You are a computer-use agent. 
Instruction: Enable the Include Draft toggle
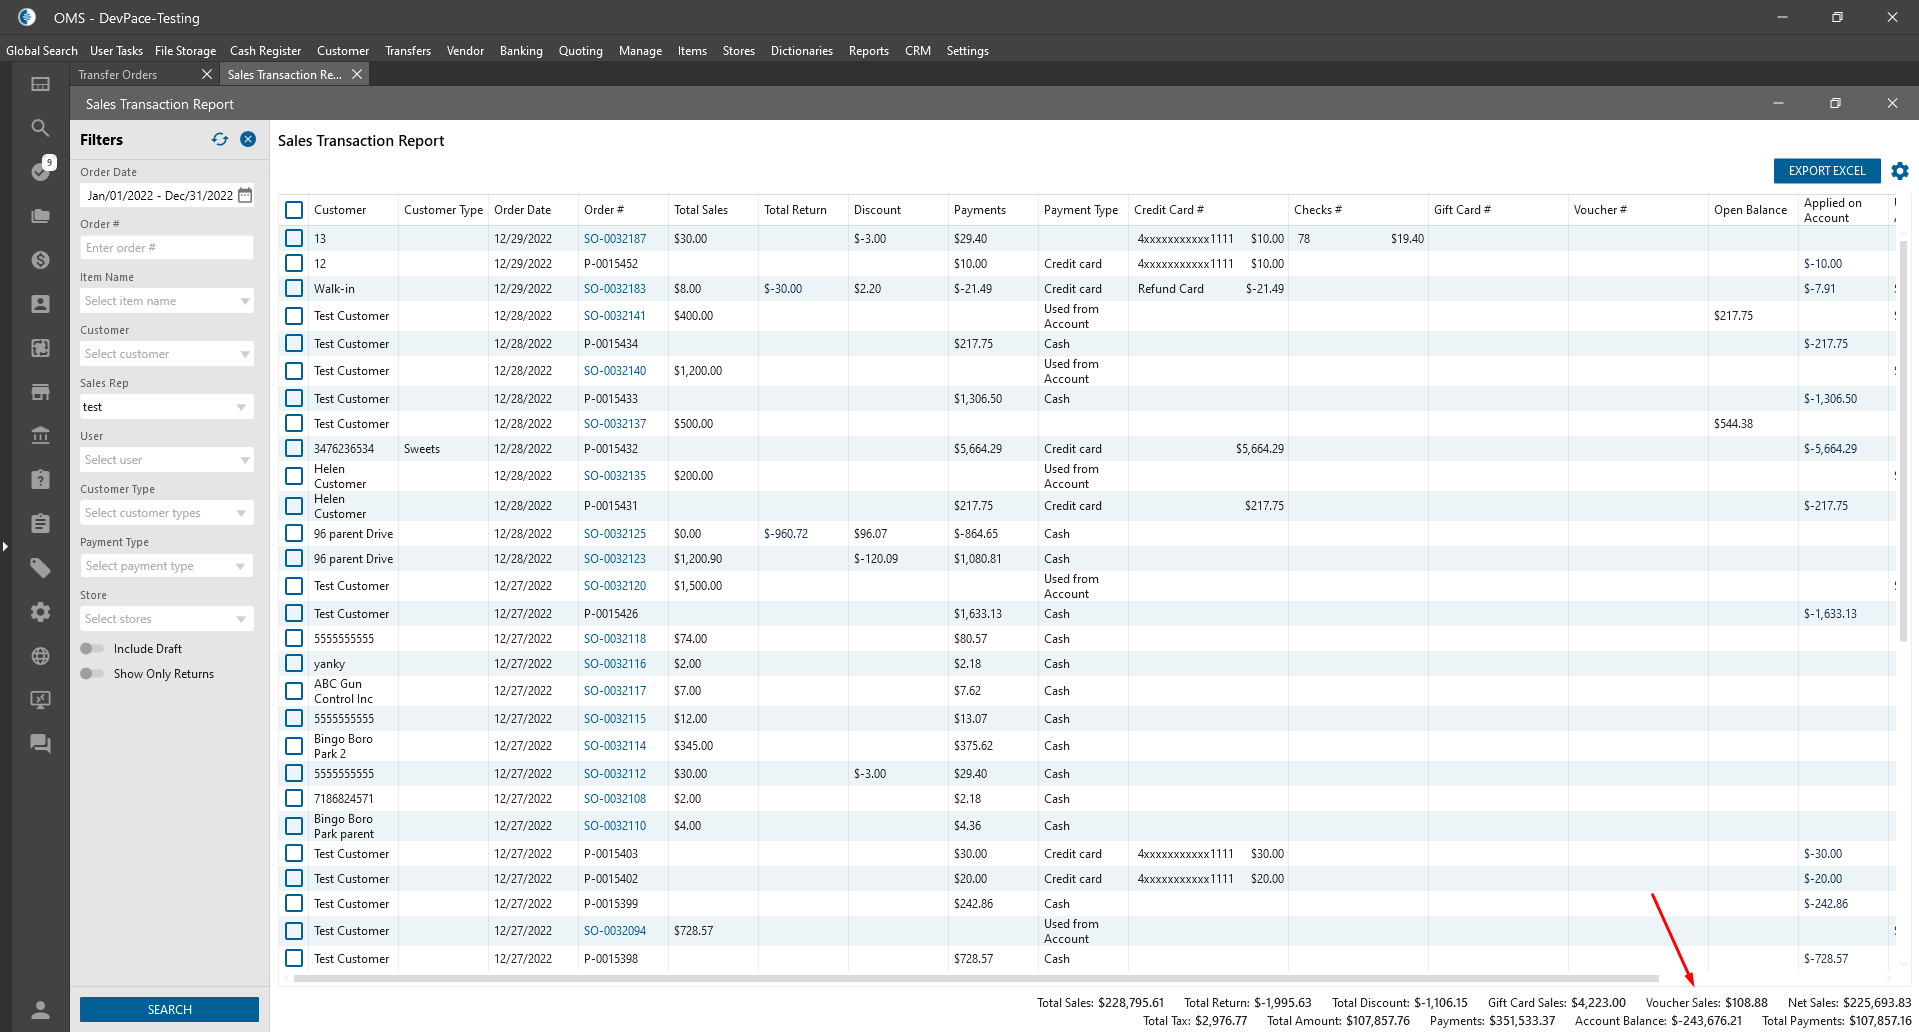point(92,649)
